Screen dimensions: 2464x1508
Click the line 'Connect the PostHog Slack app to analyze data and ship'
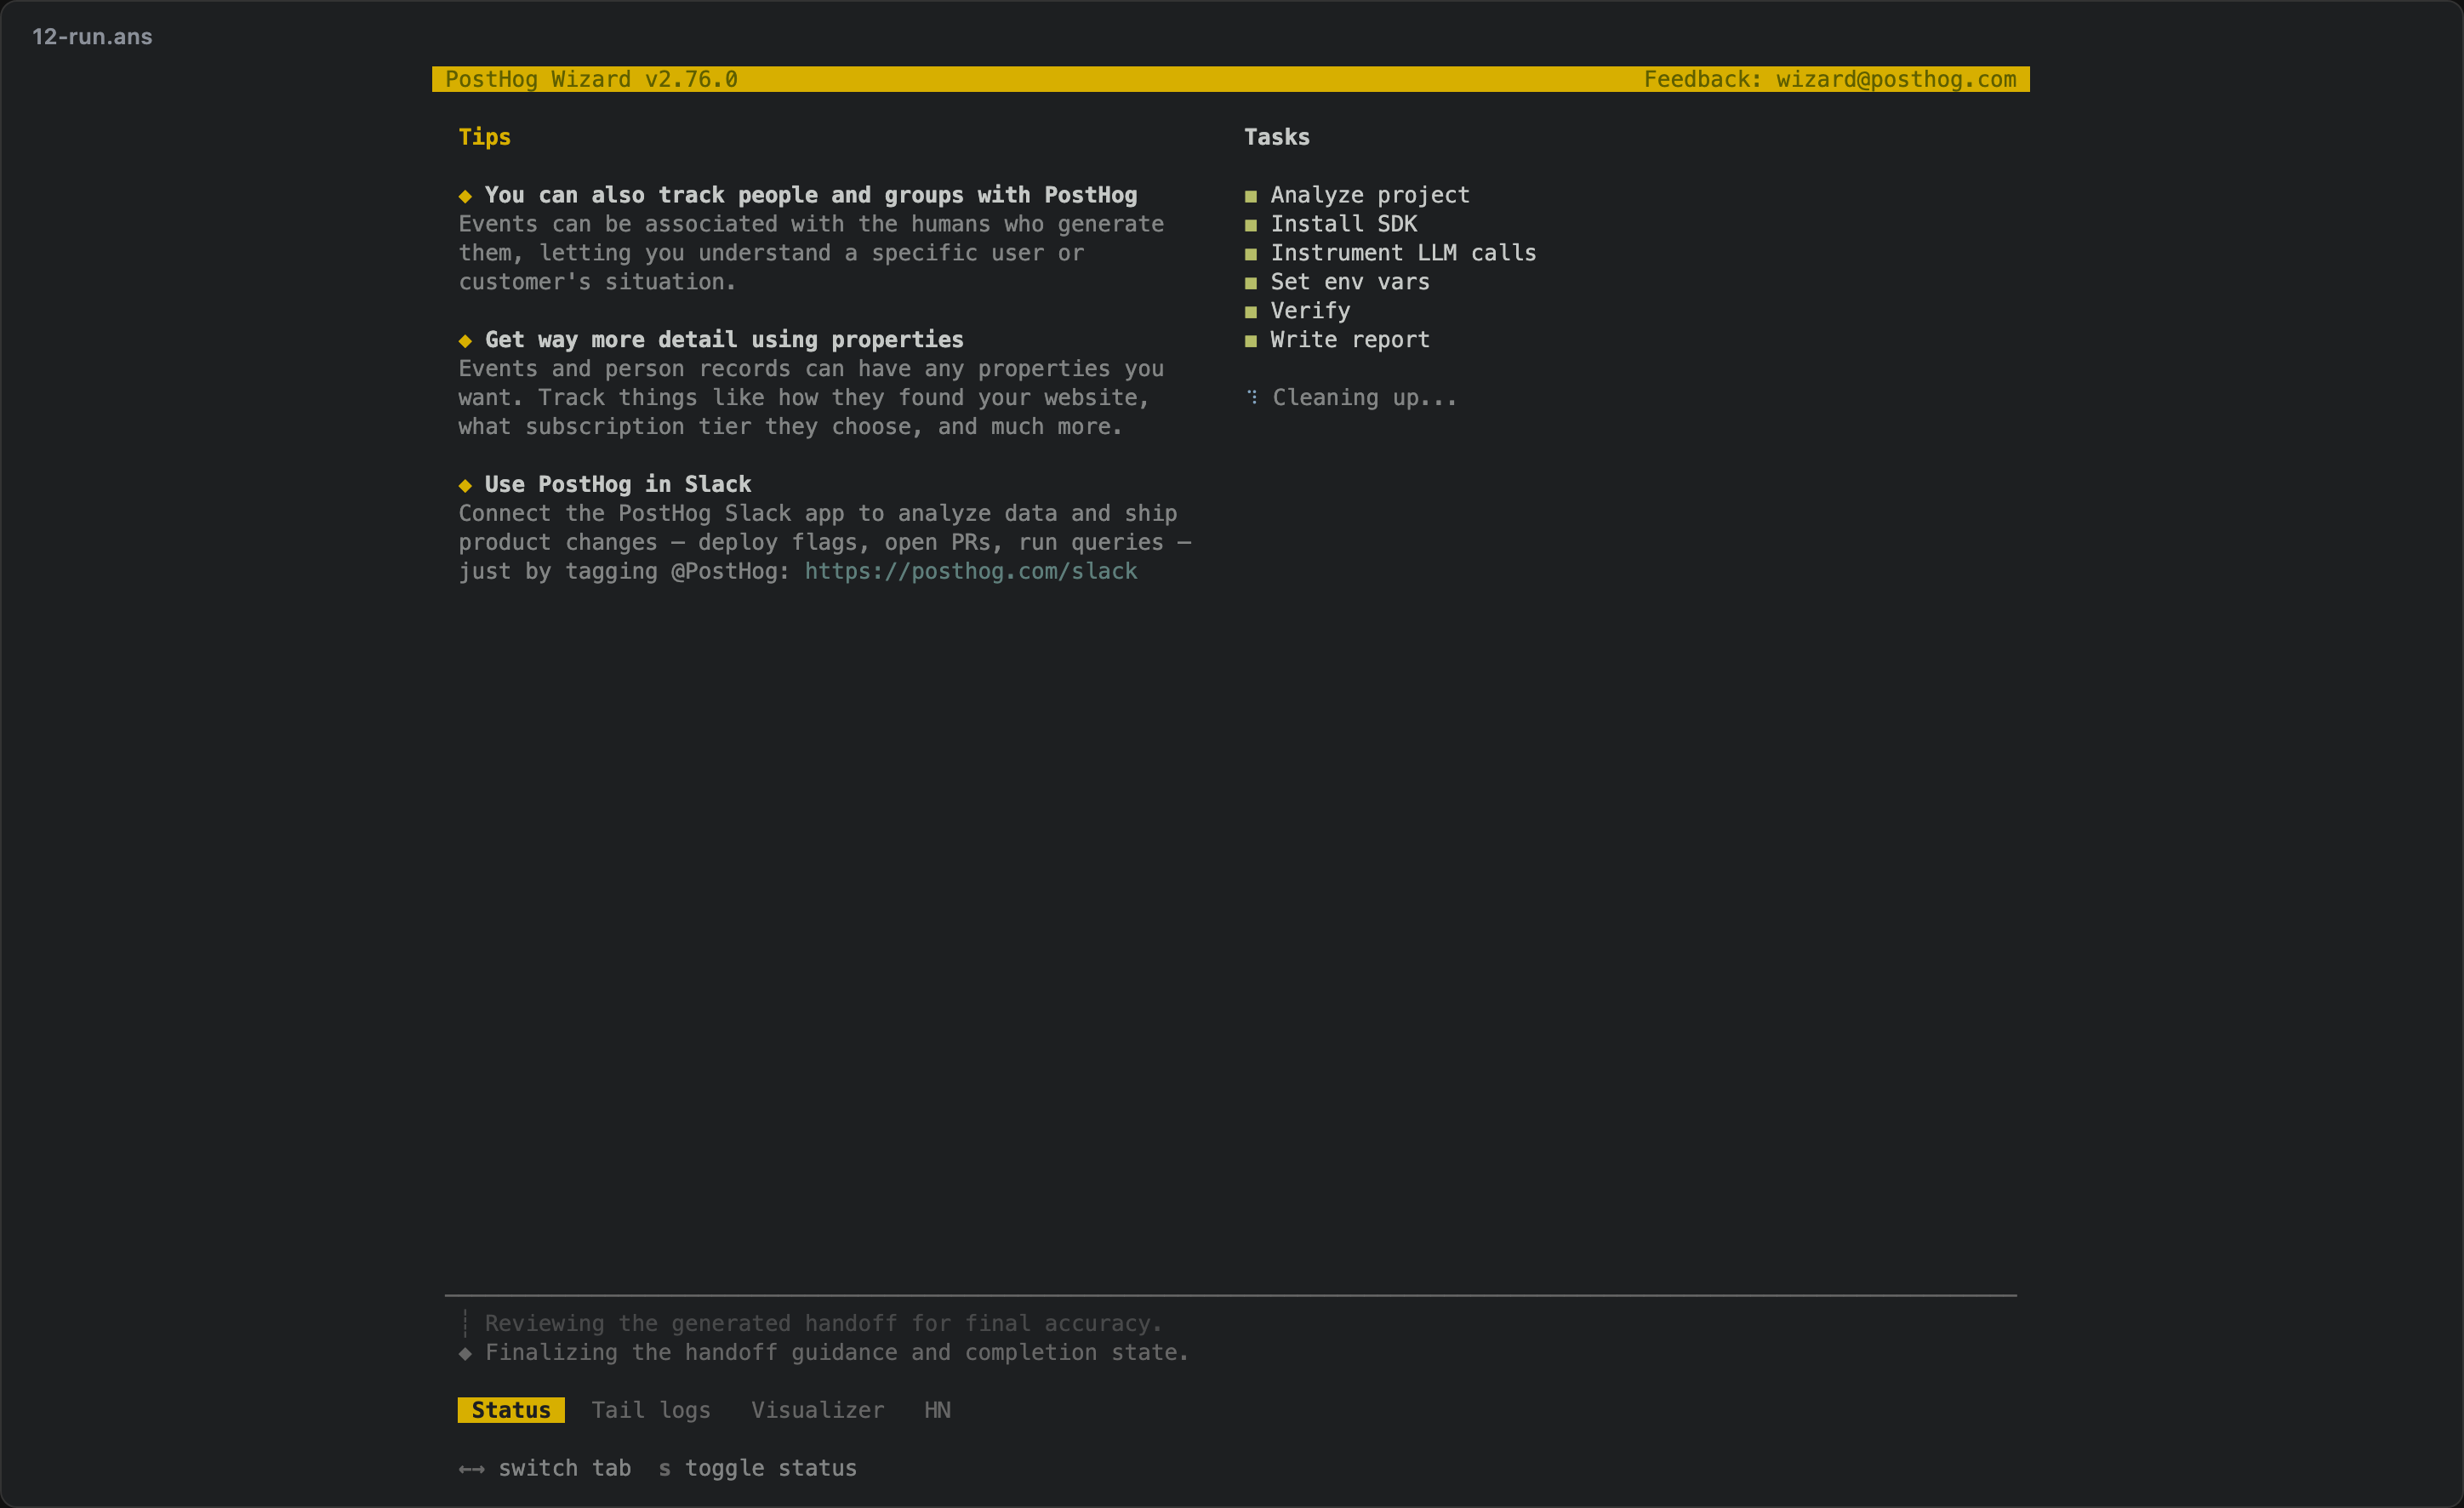[818, 513]
